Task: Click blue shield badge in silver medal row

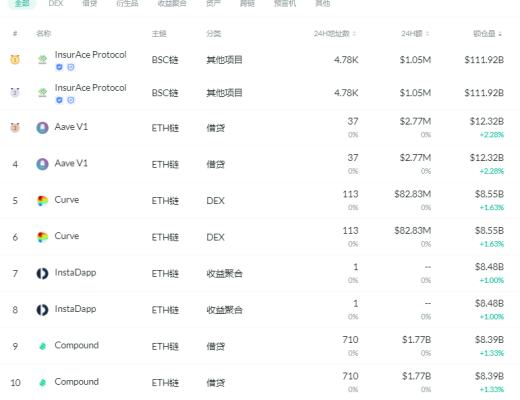Action: [x=59, y=100]
